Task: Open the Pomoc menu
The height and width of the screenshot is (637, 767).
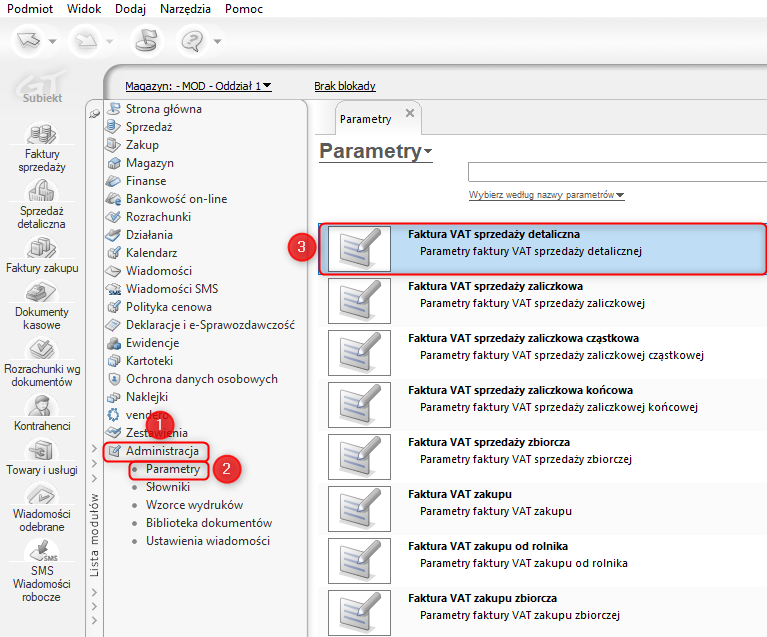Action: coord(244,9)
